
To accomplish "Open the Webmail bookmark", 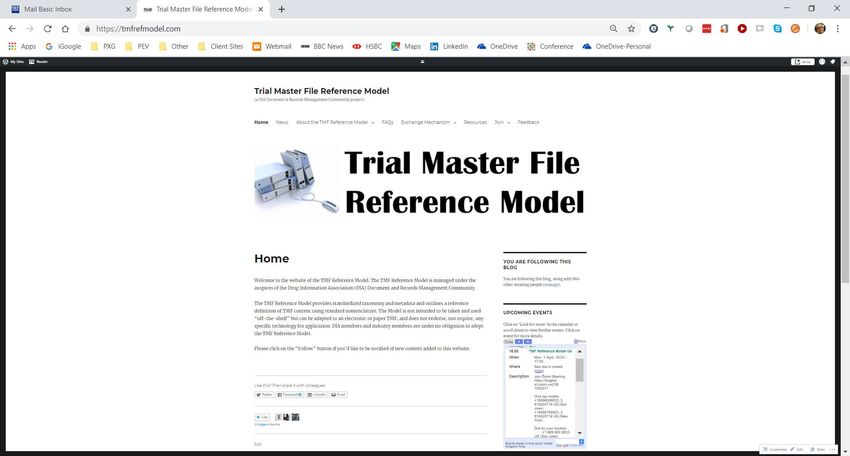I will pos(272,47).
